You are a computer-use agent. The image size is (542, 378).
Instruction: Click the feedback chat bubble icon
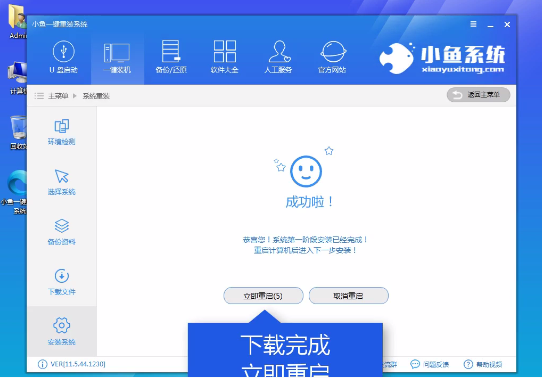(x=415, y=364)
